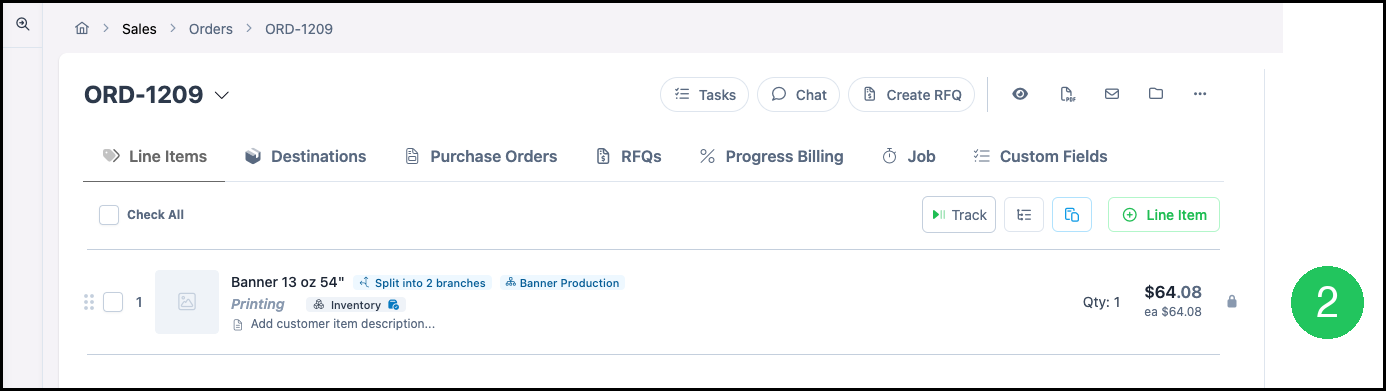Click the Banner 13 oz 54" item name
Image resolution: width=1386 pixels, height=391 pixels.
288,282
